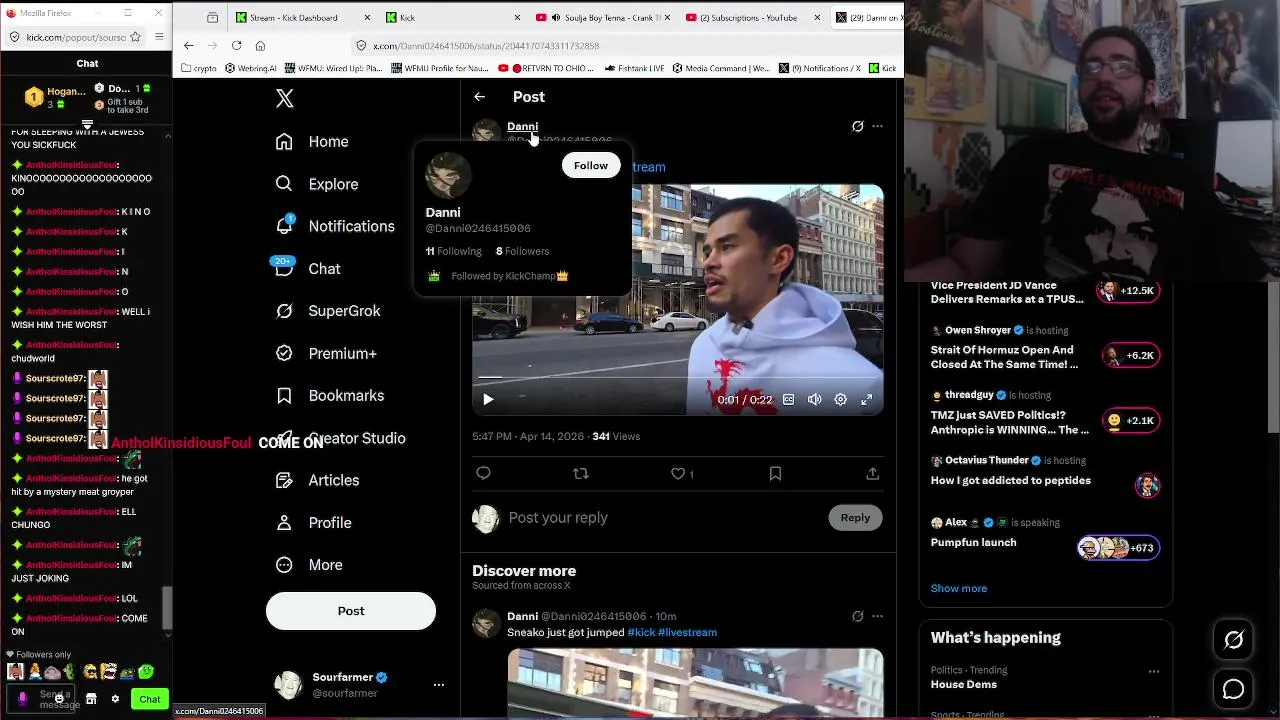1280x720 pixels.
Task: Seek on the video progress bar
Action: [x=677, y=377]
